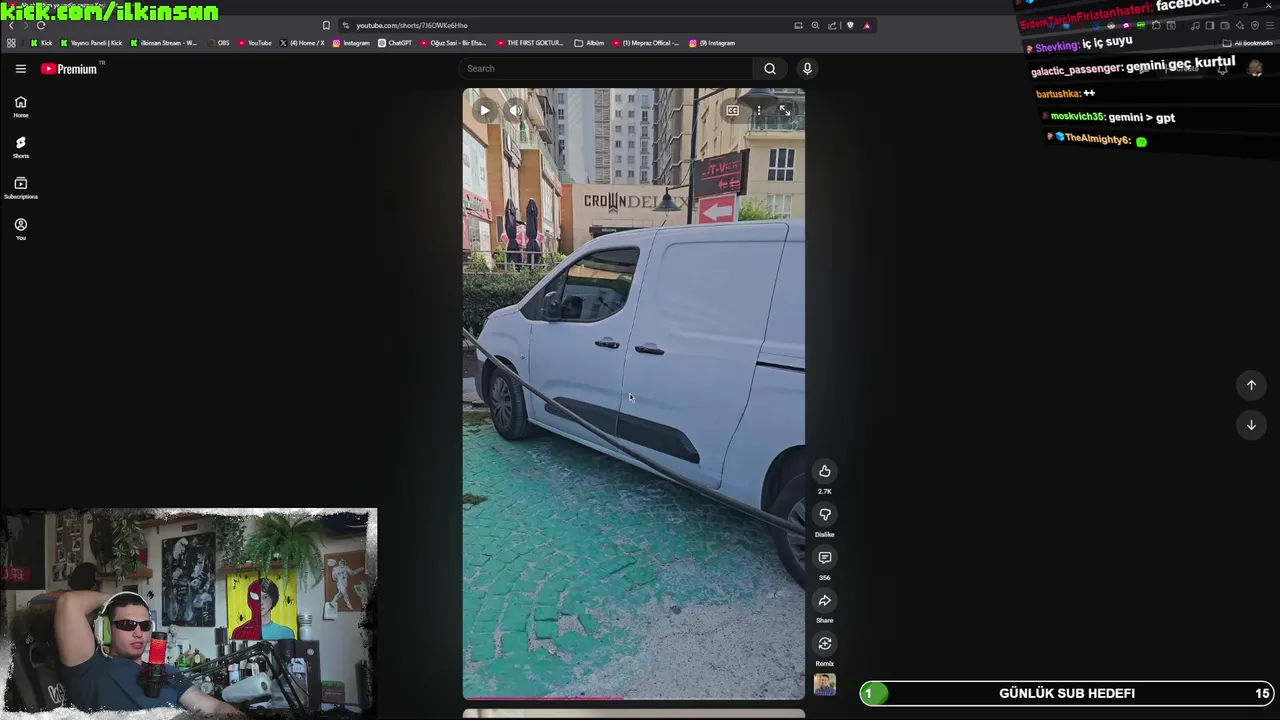The image size is (1280, 720).
Task: Expand the All Bookmarks folder
Action: click(1247, 43)
